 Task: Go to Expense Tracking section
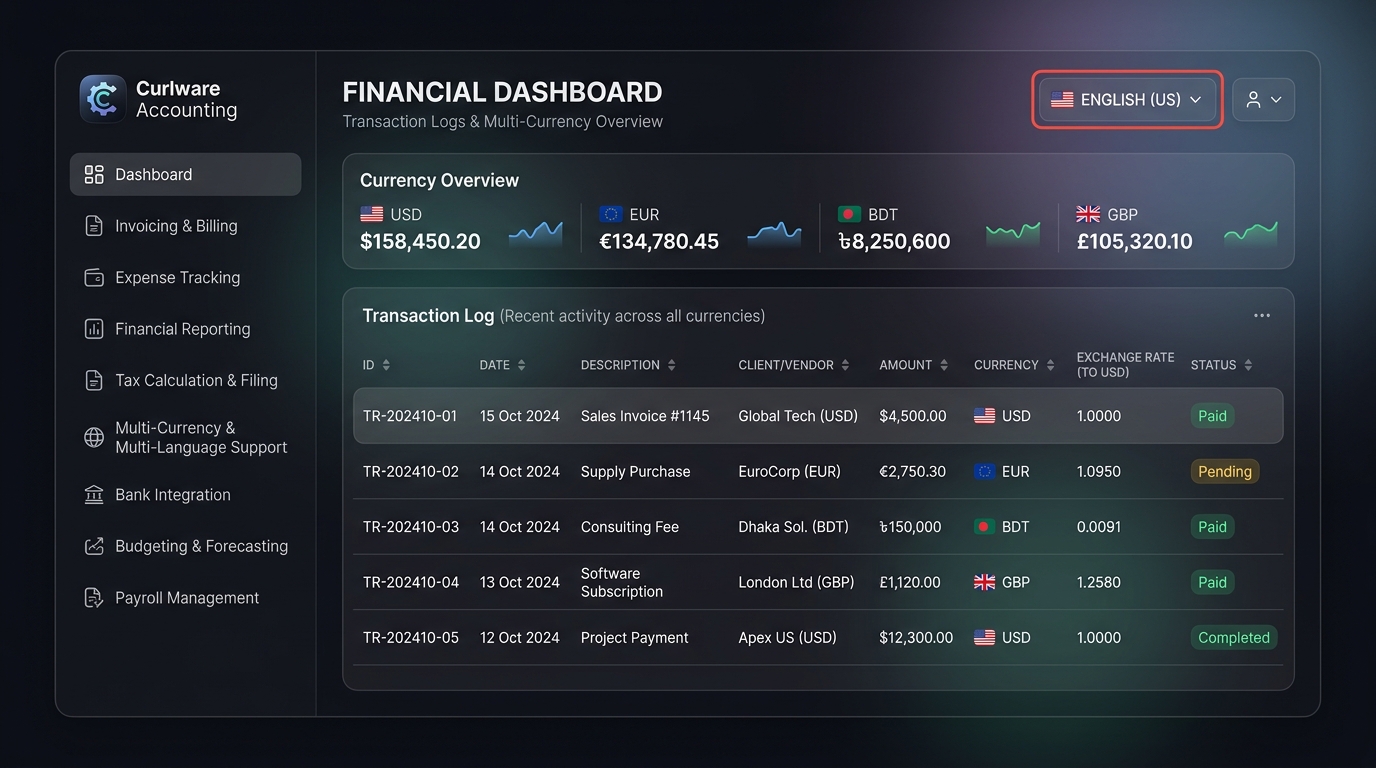coord(185,278)
